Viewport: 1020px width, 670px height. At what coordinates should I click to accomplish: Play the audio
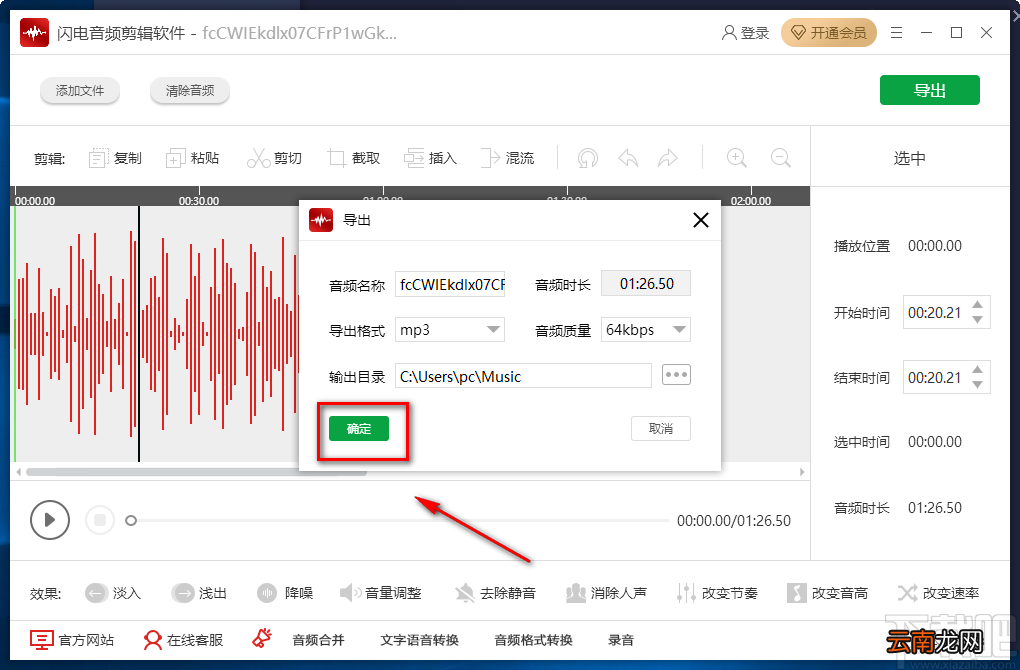tap(49, 520)
